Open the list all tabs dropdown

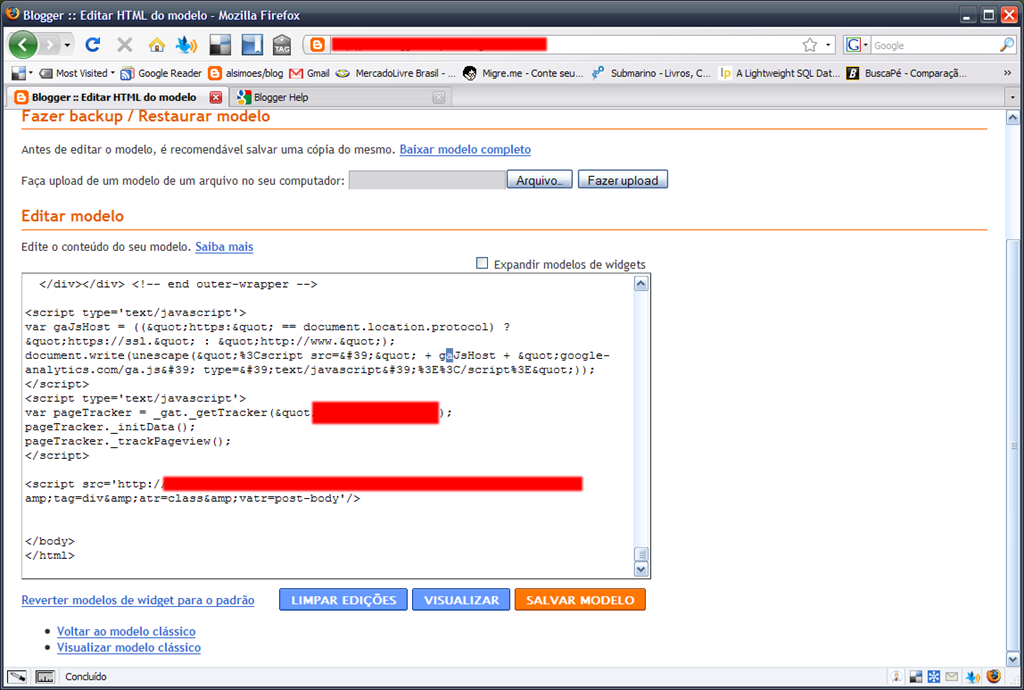1012,97
